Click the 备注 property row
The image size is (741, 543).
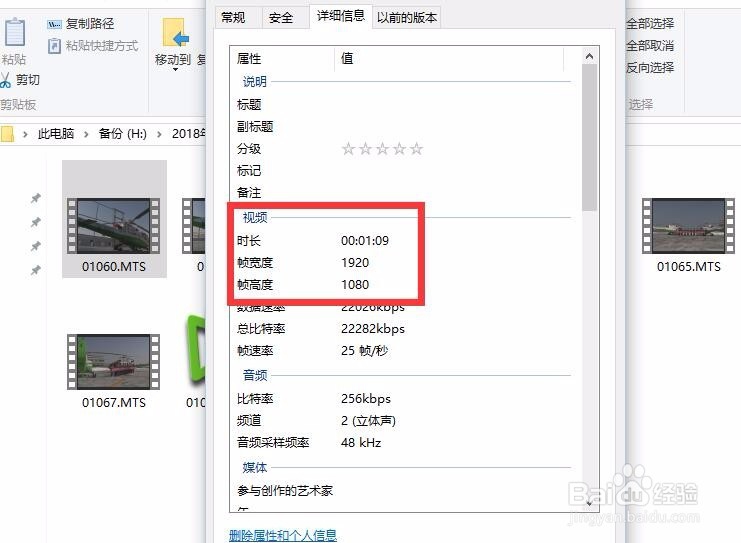click(405, 193)
